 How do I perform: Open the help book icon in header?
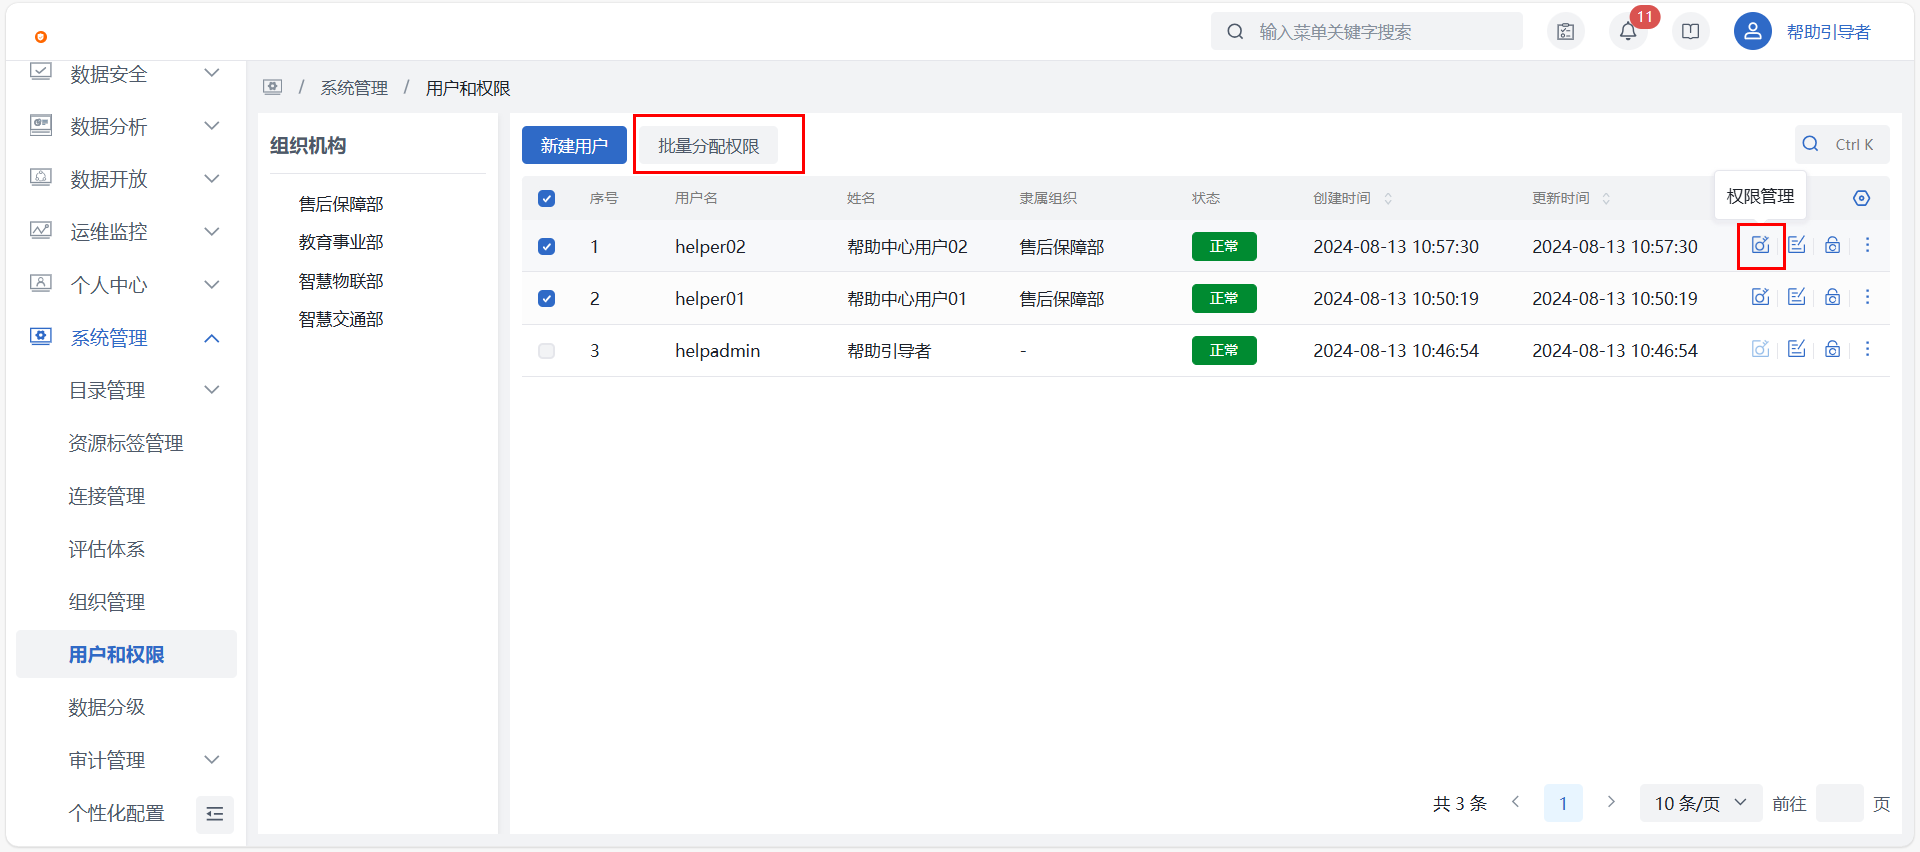pos(1690,32)
